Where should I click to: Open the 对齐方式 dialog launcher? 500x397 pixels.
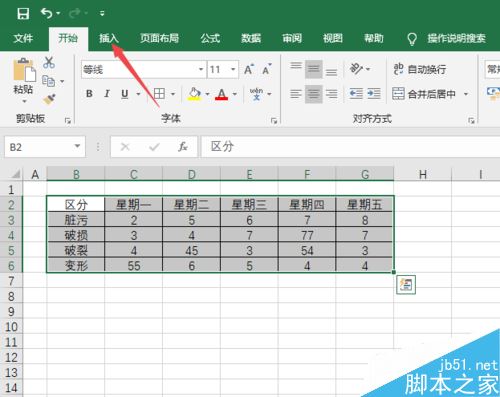471,120
